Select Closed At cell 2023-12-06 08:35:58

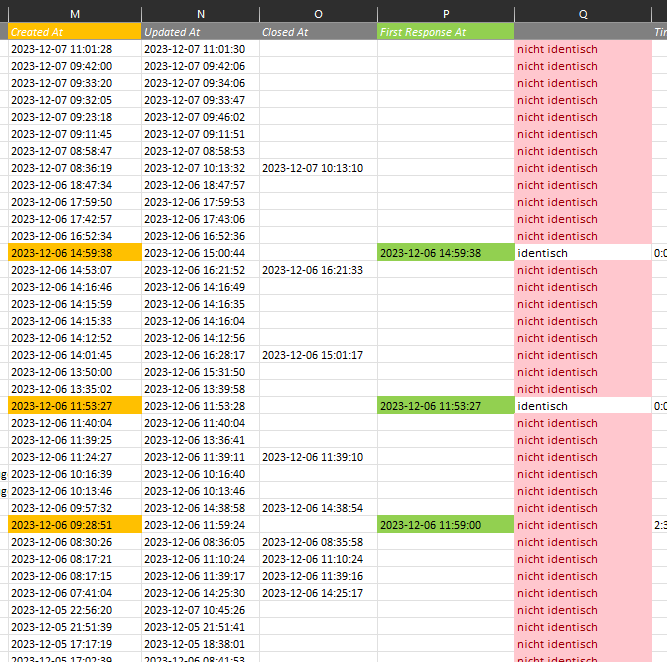point(318,542)
